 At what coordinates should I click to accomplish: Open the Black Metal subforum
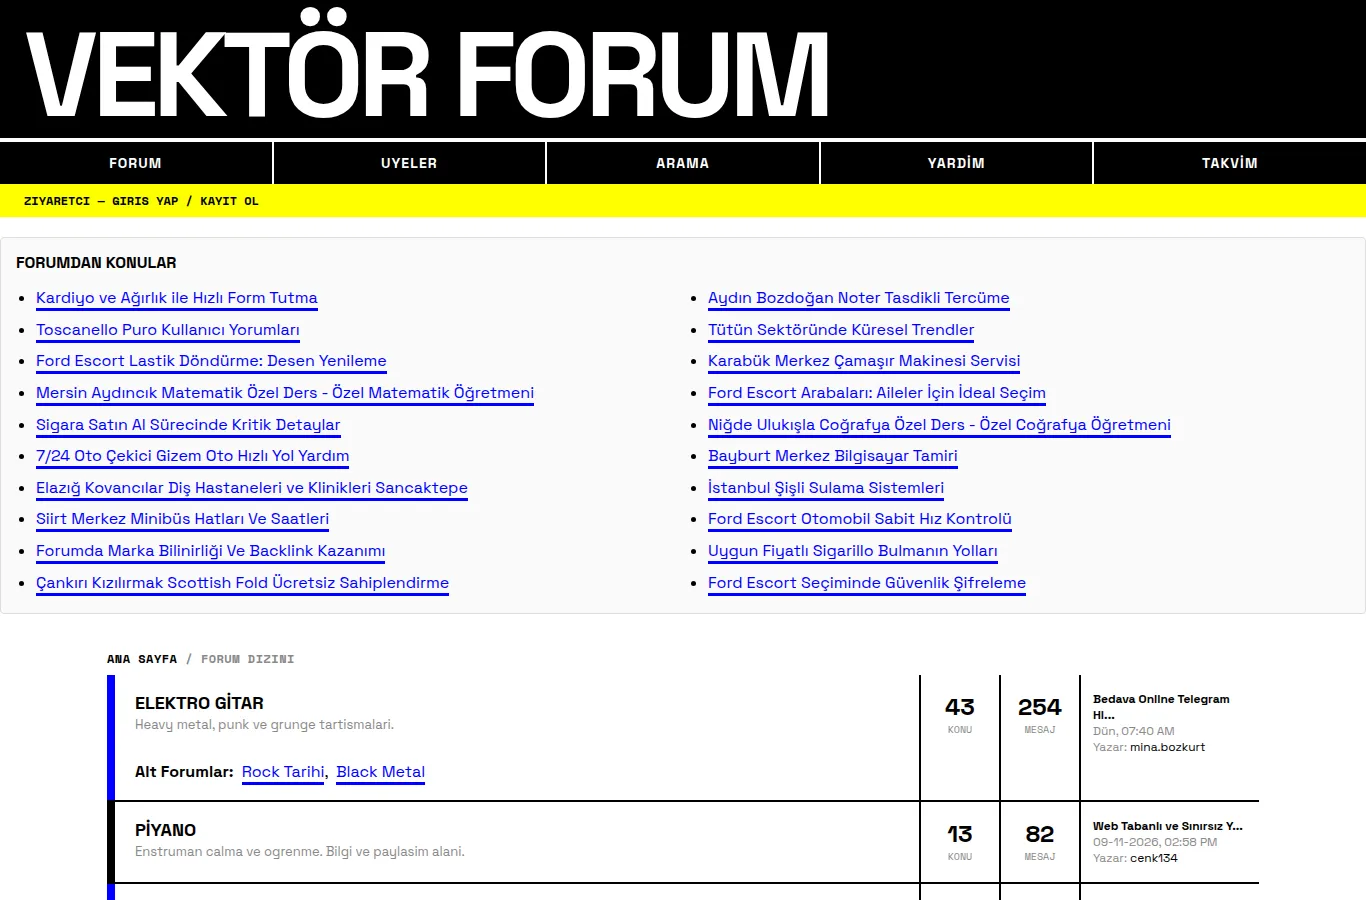(x=380, y=772)
